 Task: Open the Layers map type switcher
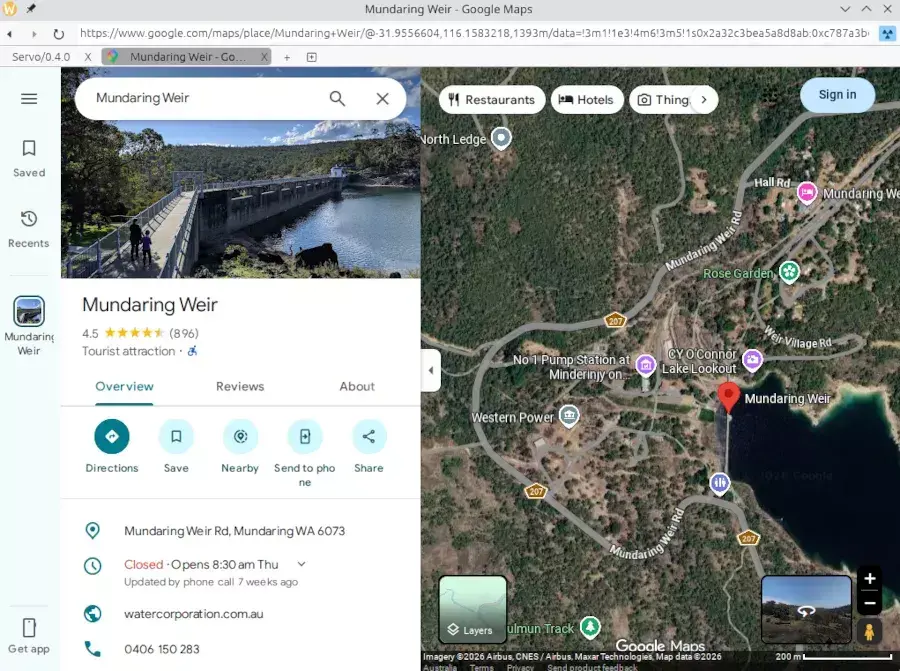pos(472,609)
